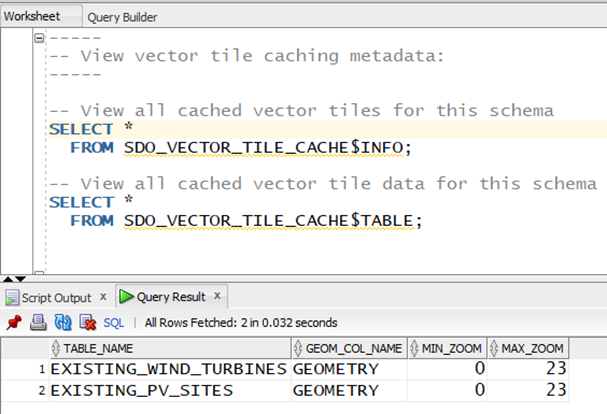607x414 pixels.
Task: Select row number 1 header
Action: 25,369
